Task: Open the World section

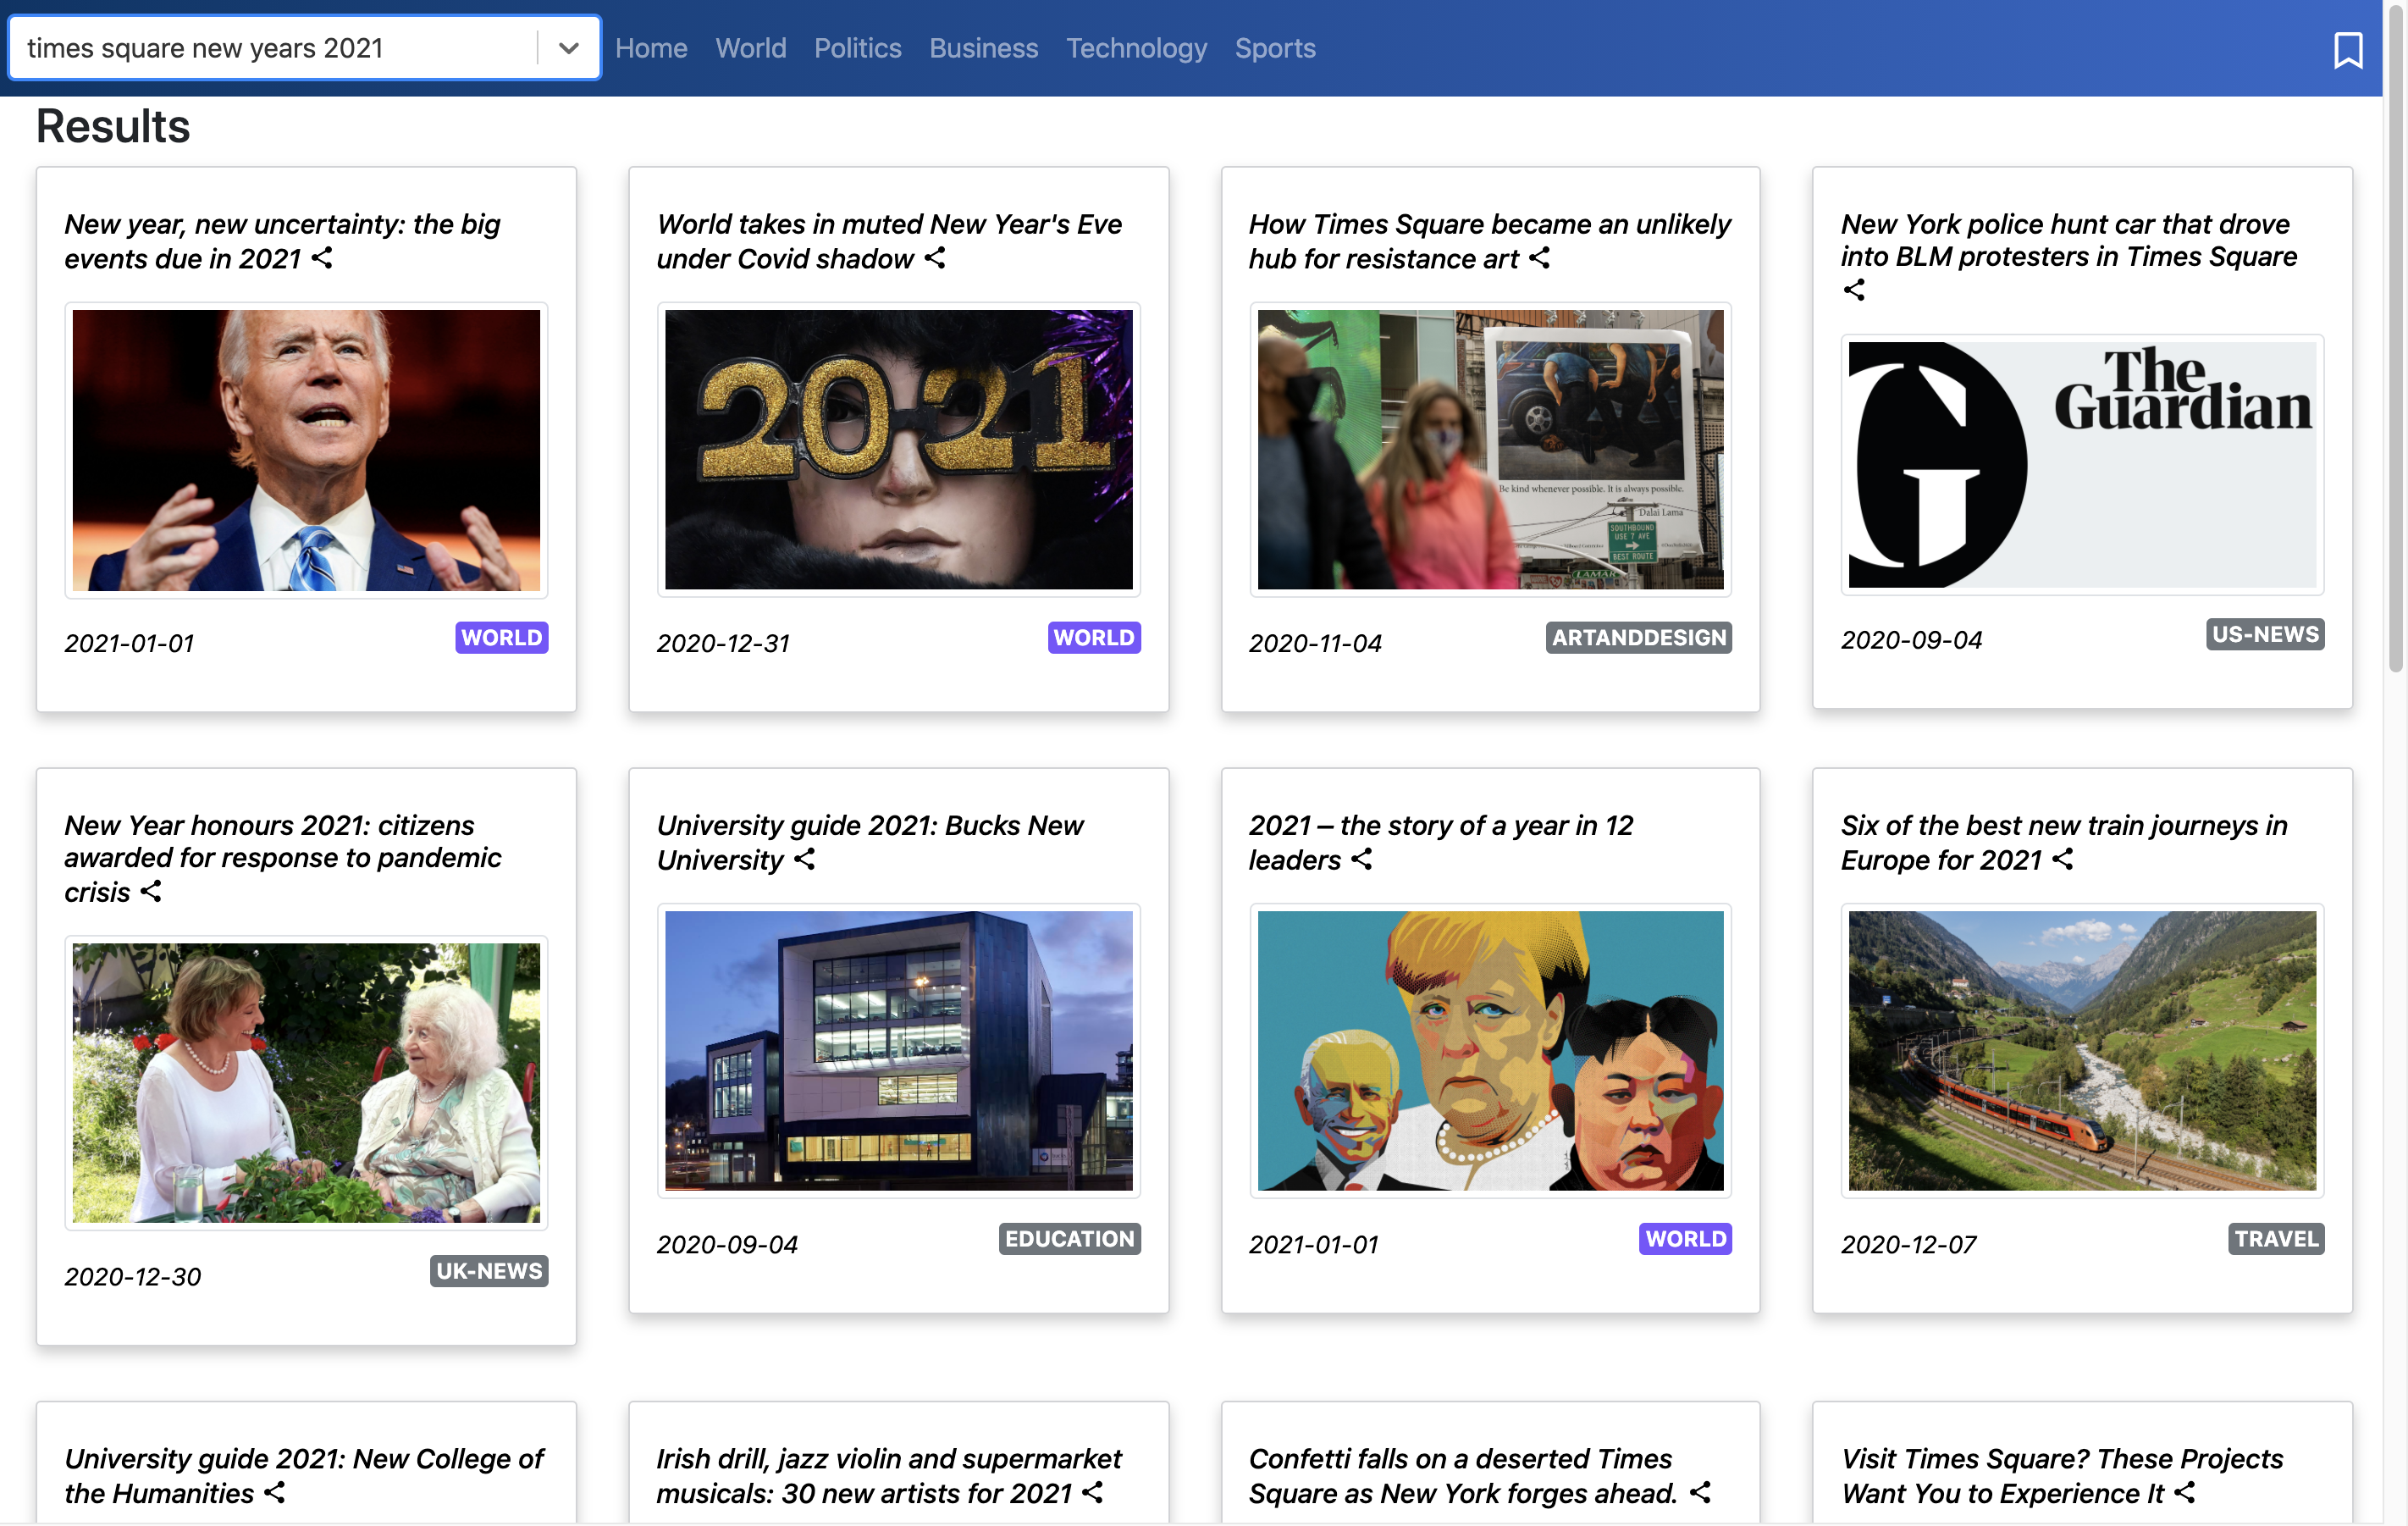Action: click(x=751, y=48)
